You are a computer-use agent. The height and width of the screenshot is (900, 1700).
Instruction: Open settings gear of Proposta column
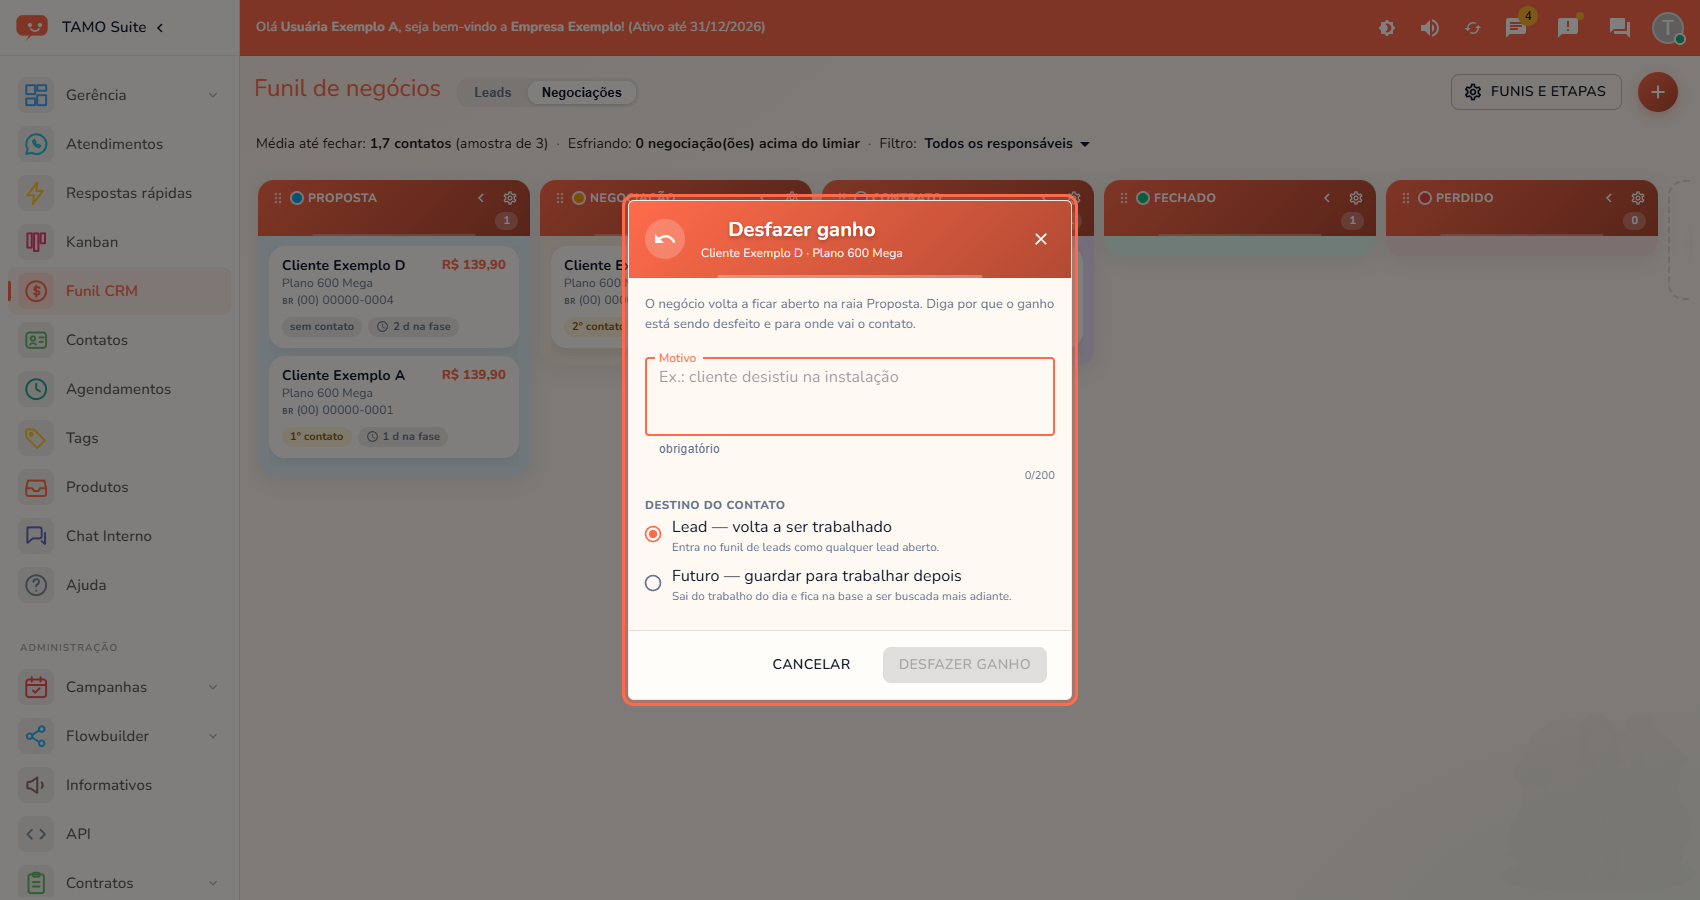[510, 198]
